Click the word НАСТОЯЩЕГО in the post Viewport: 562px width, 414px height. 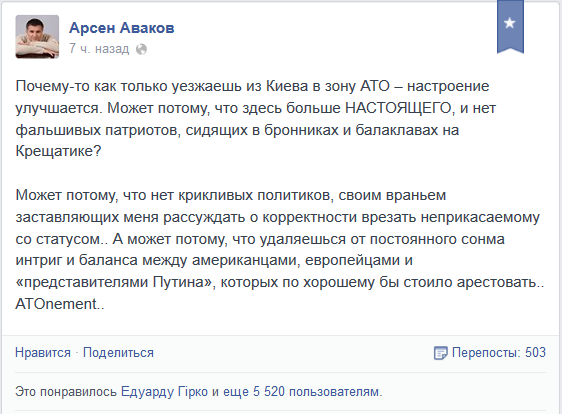point(398,108)
